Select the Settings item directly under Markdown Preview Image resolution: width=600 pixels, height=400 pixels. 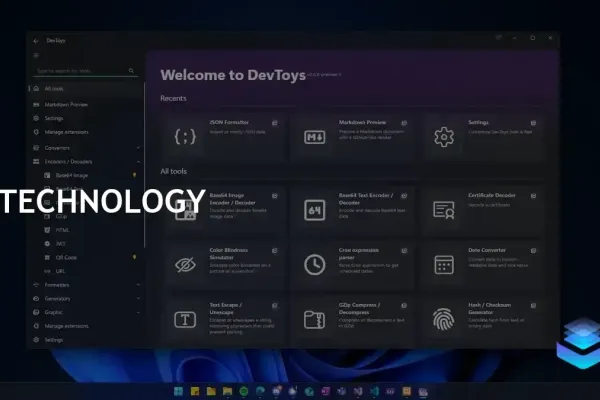click(86, 118)
